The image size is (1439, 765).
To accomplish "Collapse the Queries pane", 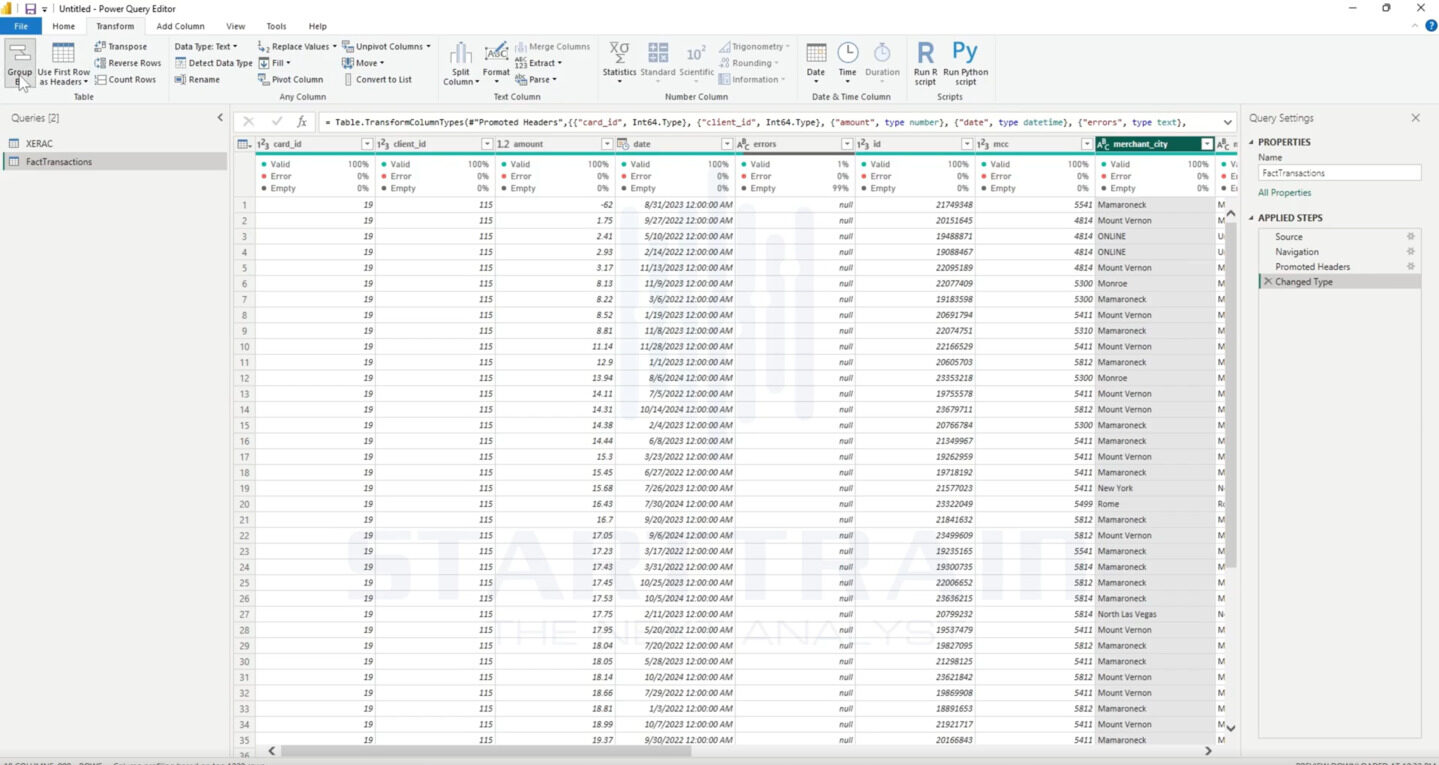I will coord(220,118).
